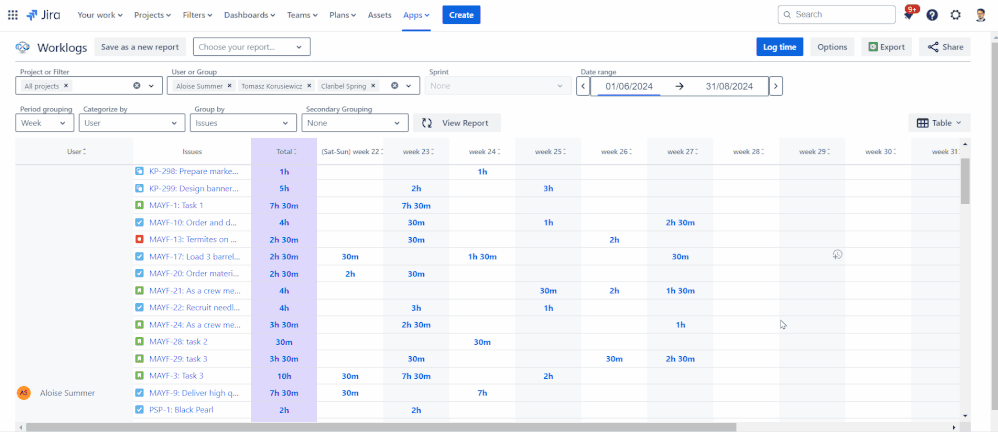
Task: Click the end date 31/08/2024
Action: [x=729, y=86]
